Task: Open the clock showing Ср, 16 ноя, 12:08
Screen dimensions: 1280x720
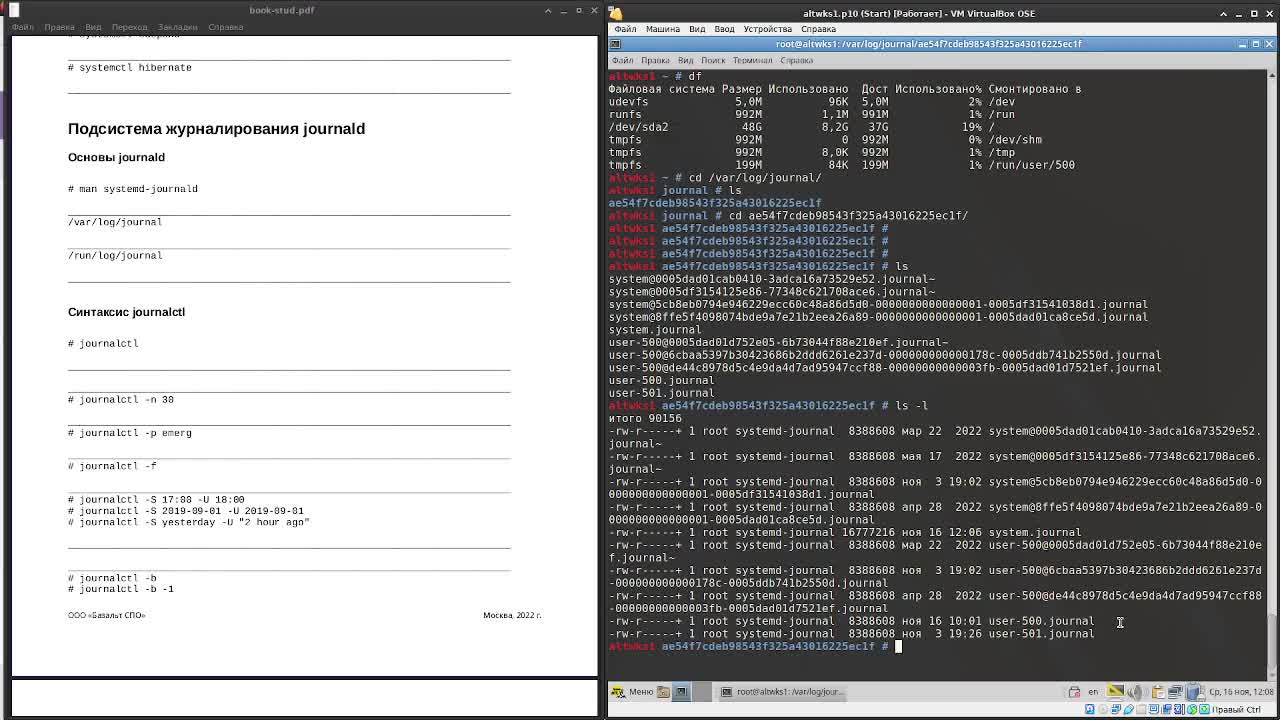Action: [x=1240, y=692]
